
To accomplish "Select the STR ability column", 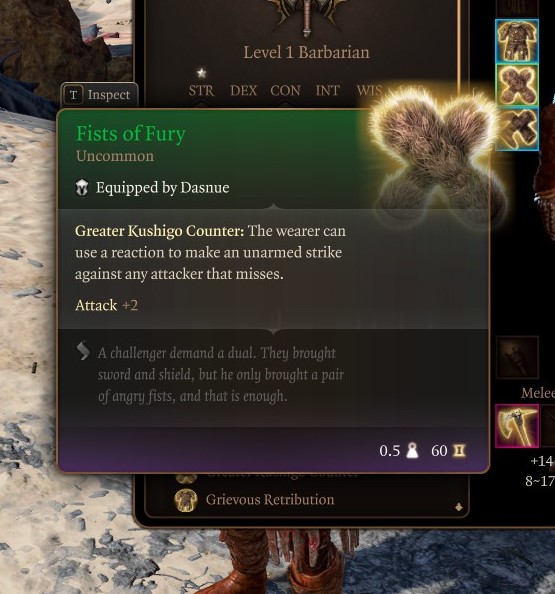I will click(x=202, y=91).
